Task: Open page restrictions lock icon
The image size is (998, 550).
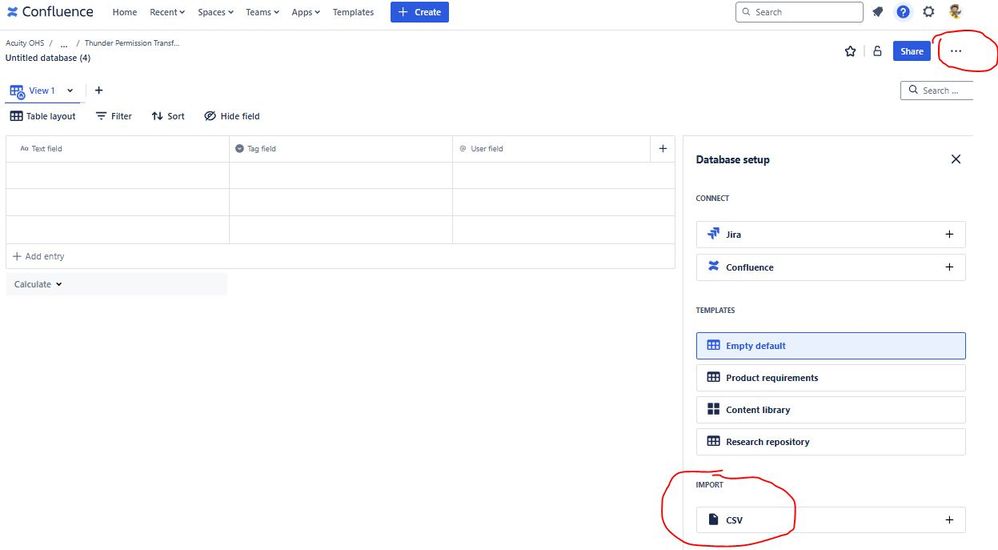Action: coord(877,52)
